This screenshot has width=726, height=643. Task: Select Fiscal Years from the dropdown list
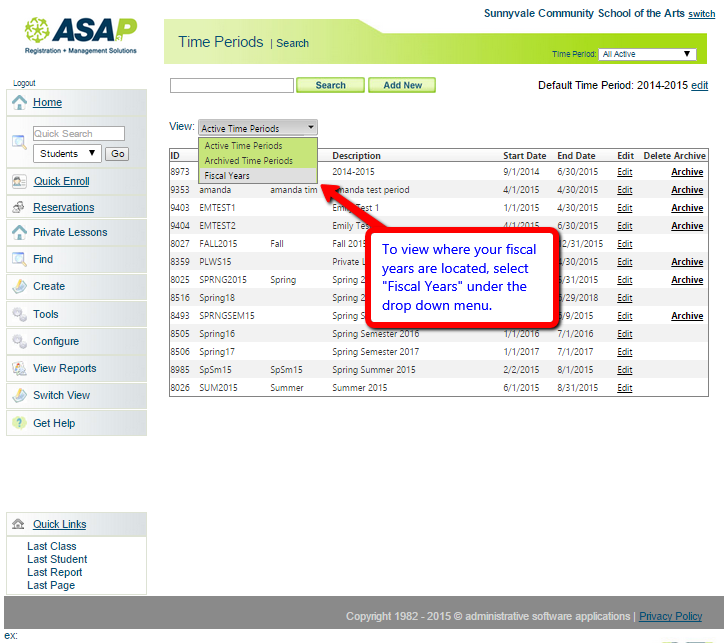(227, 175)
